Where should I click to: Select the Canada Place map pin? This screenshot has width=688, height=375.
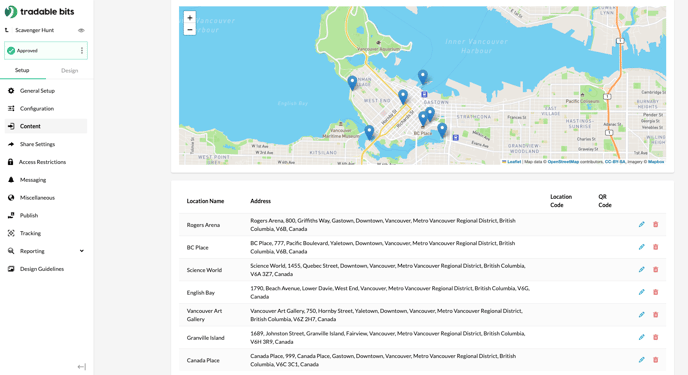point(423,77)
